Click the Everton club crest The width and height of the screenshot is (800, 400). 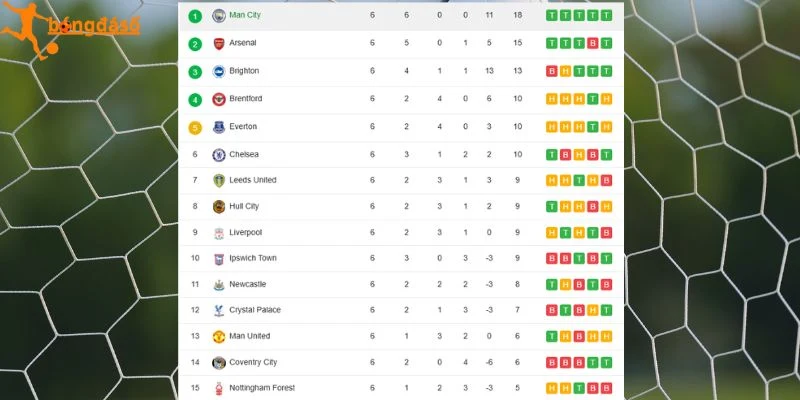click(219, 127)
